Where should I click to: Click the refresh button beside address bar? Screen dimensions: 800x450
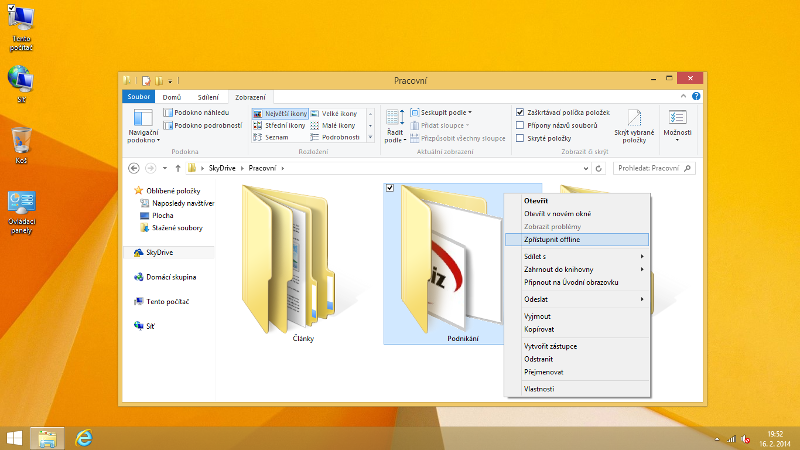click(598, 168)
